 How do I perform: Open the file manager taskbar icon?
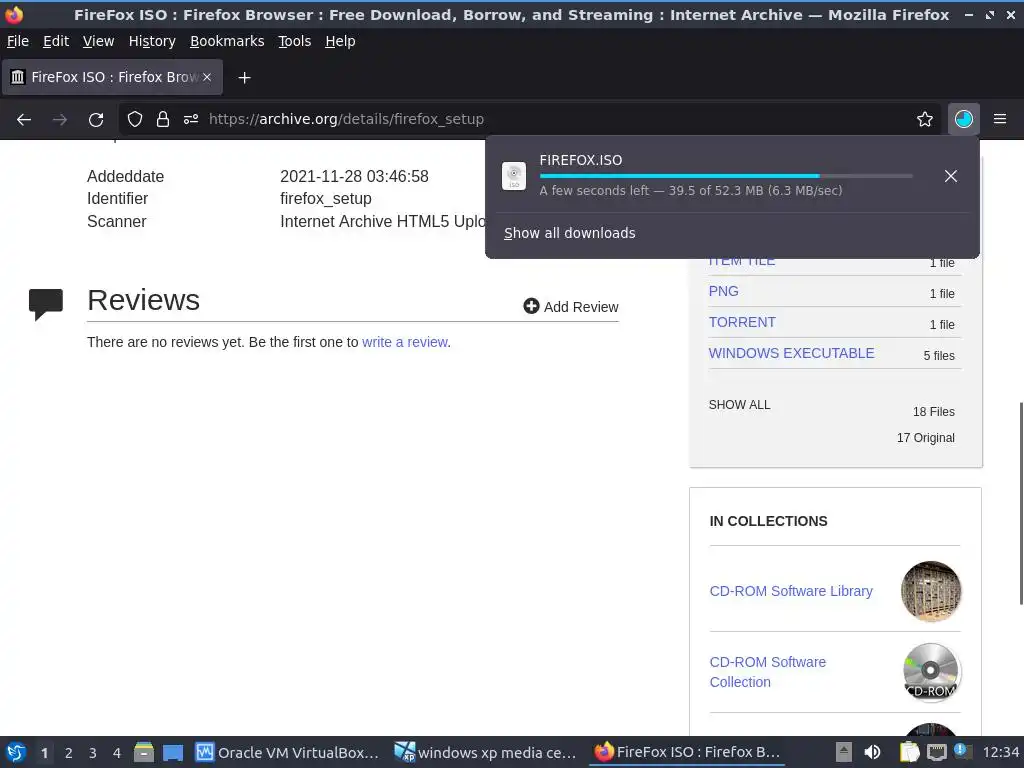pos(144,752)
